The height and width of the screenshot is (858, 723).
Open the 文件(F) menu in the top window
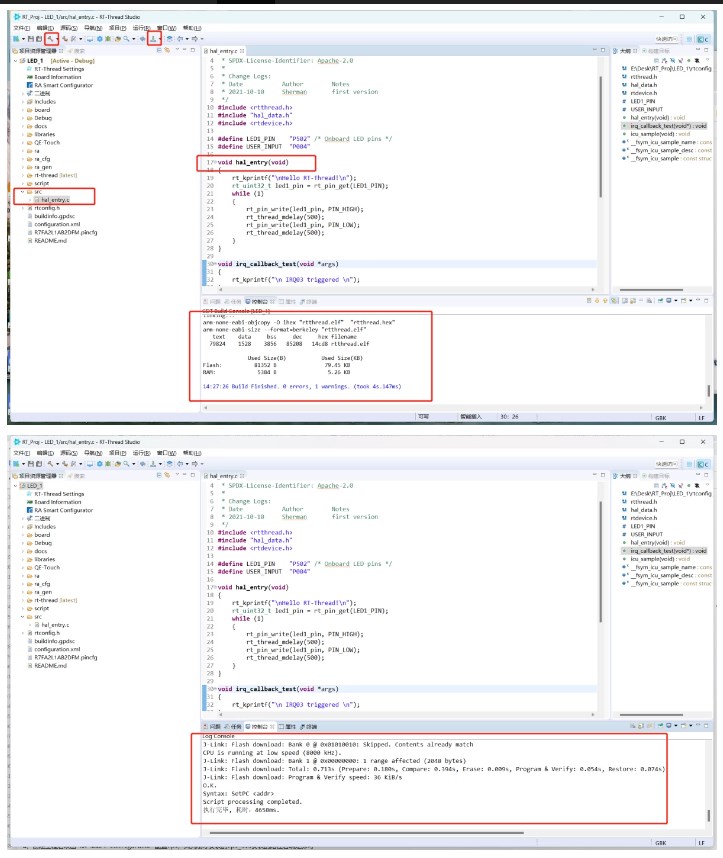pos(22,28)
